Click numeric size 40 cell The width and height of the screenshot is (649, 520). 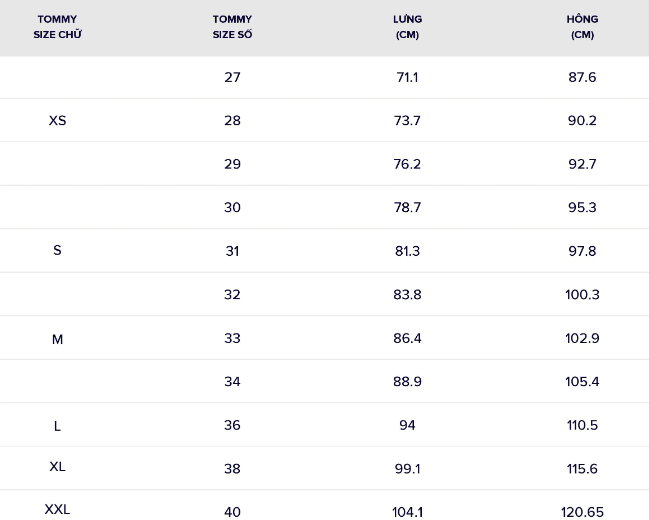(232, 512)
